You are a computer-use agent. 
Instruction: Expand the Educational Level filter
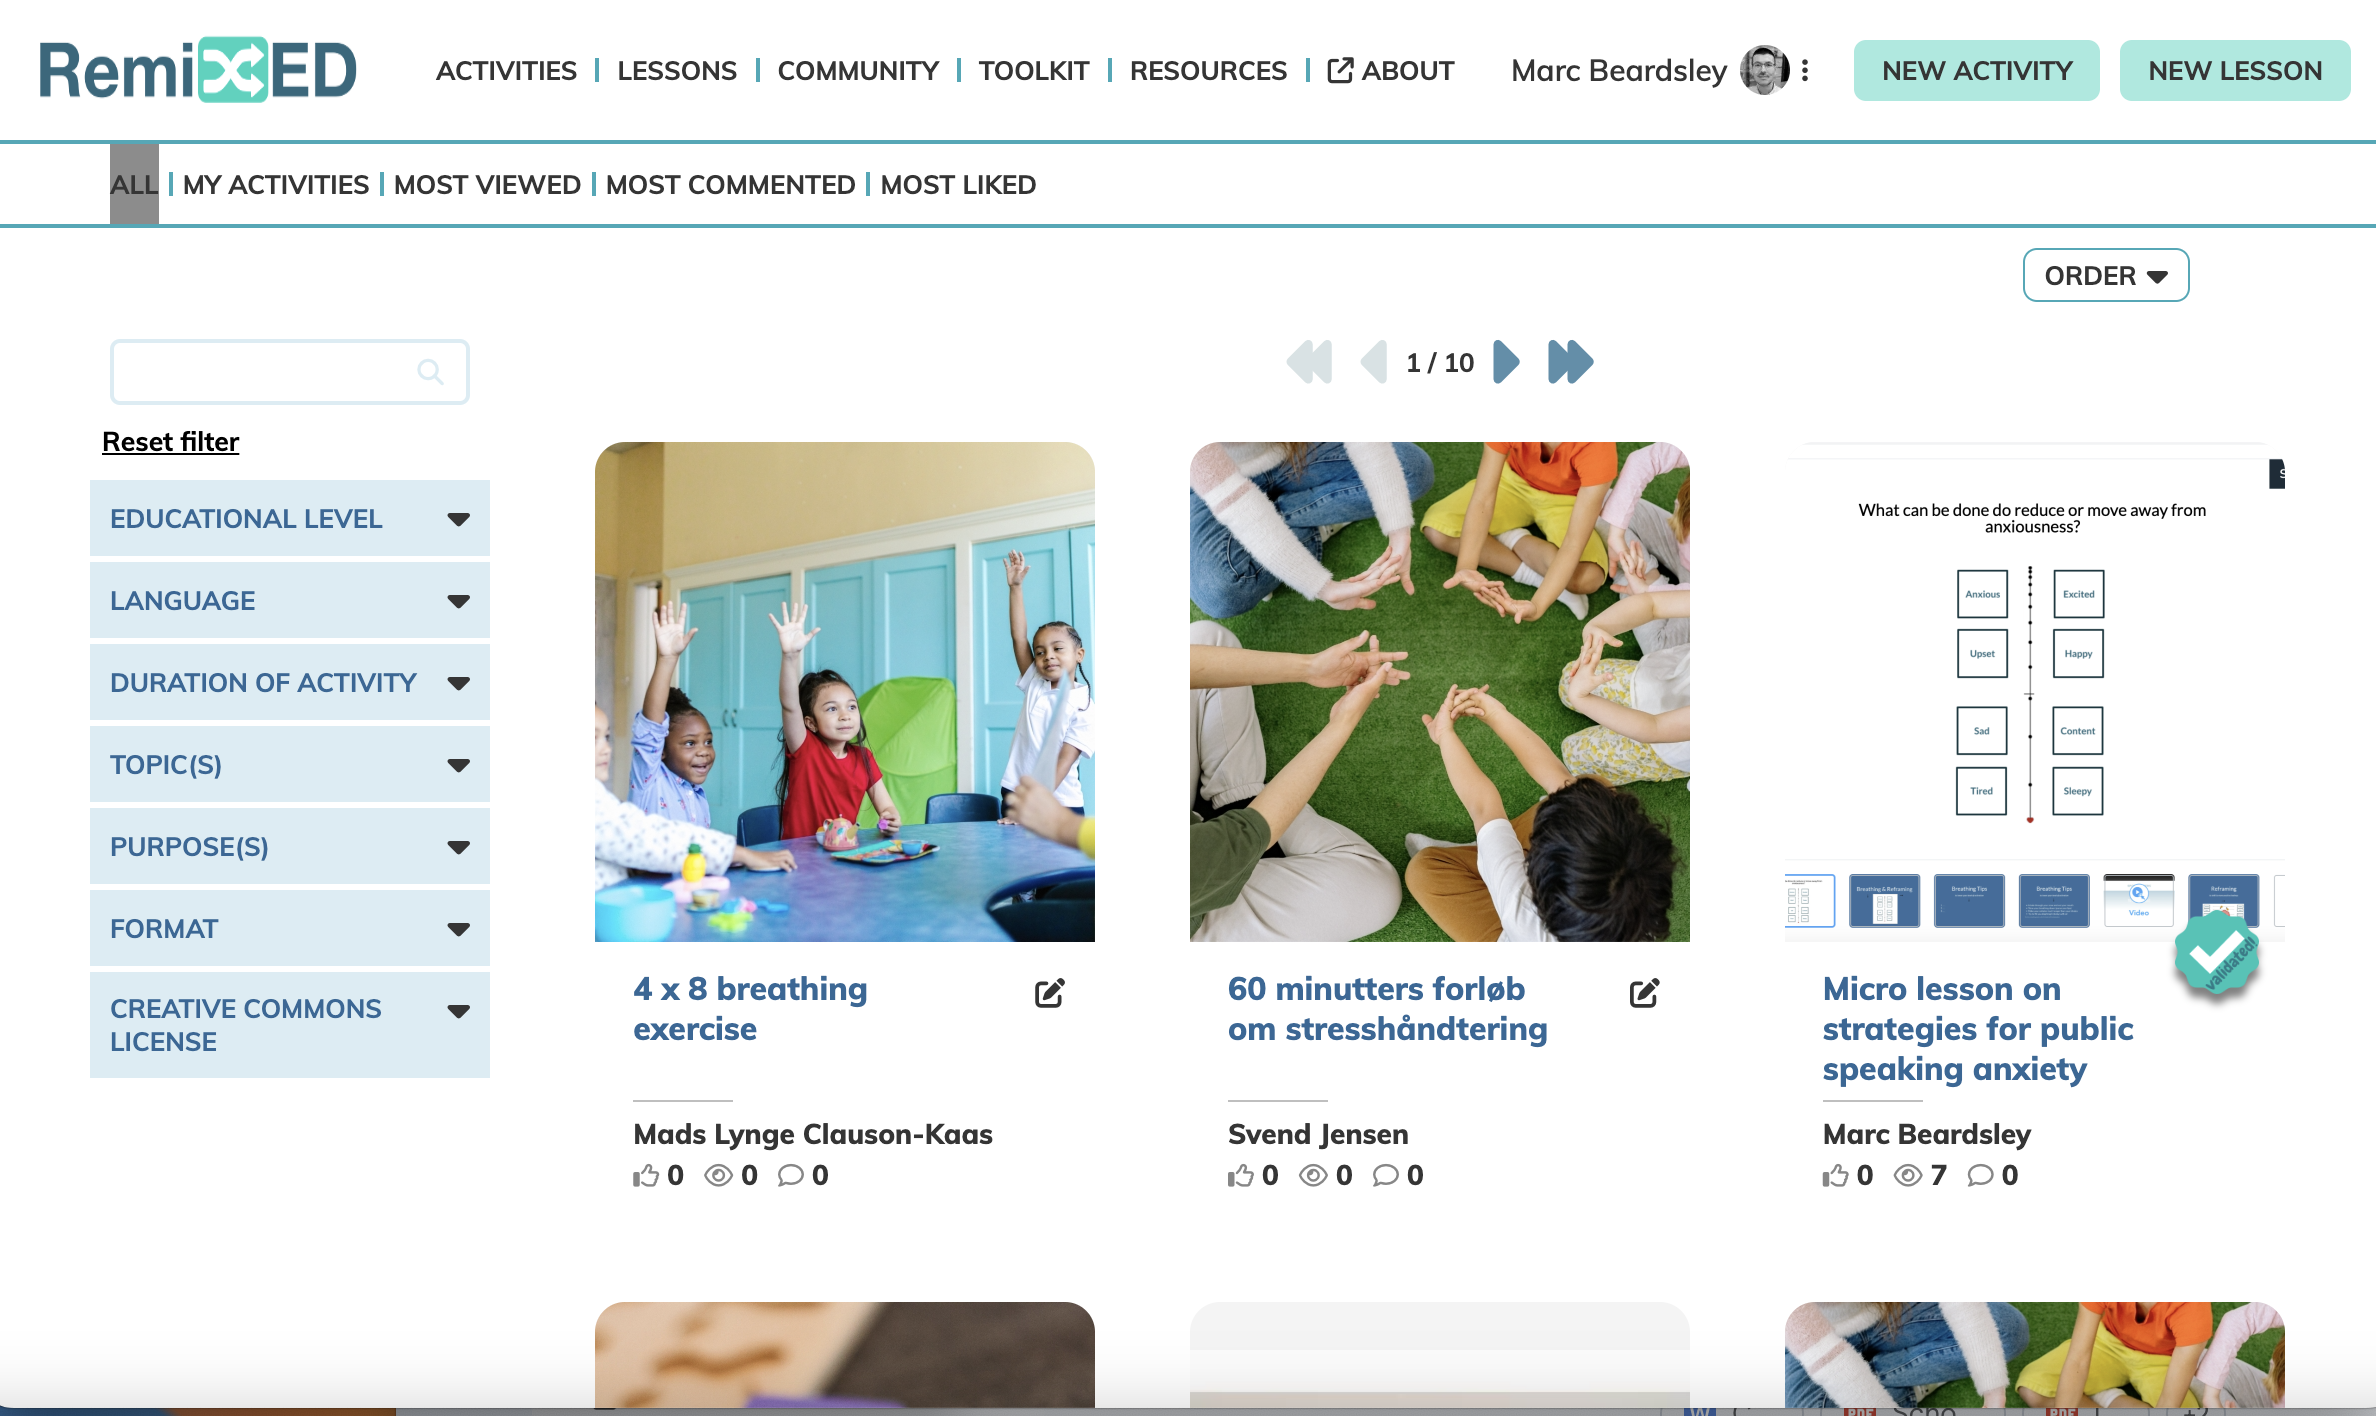coord(290,518)
